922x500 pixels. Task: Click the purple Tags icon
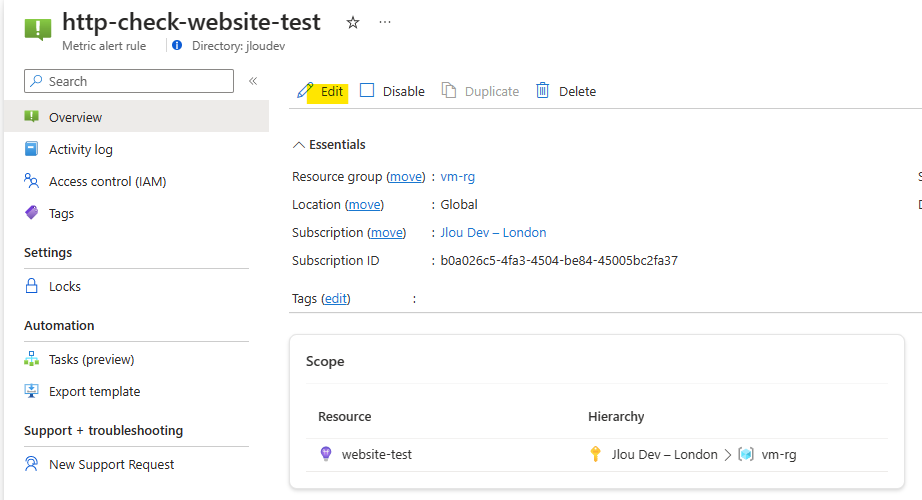[x=32, y=212]
